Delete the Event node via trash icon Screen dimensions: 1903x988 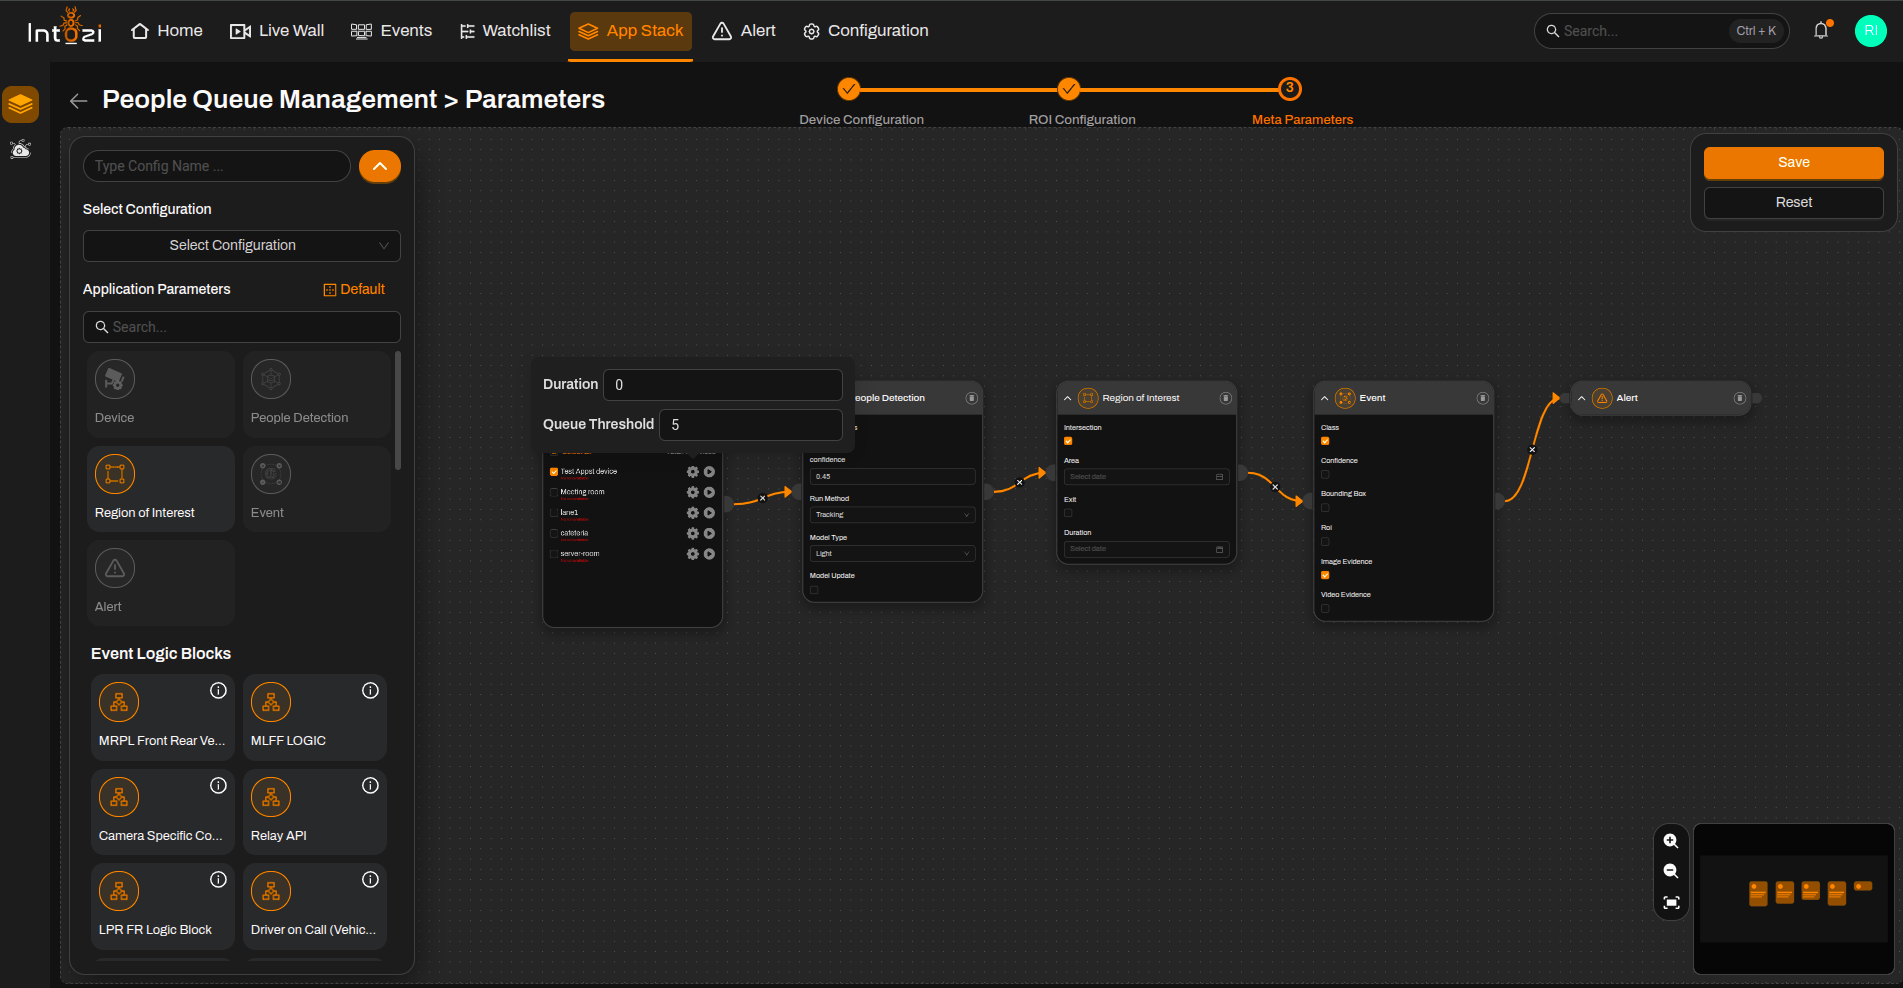click(1482, 398)
